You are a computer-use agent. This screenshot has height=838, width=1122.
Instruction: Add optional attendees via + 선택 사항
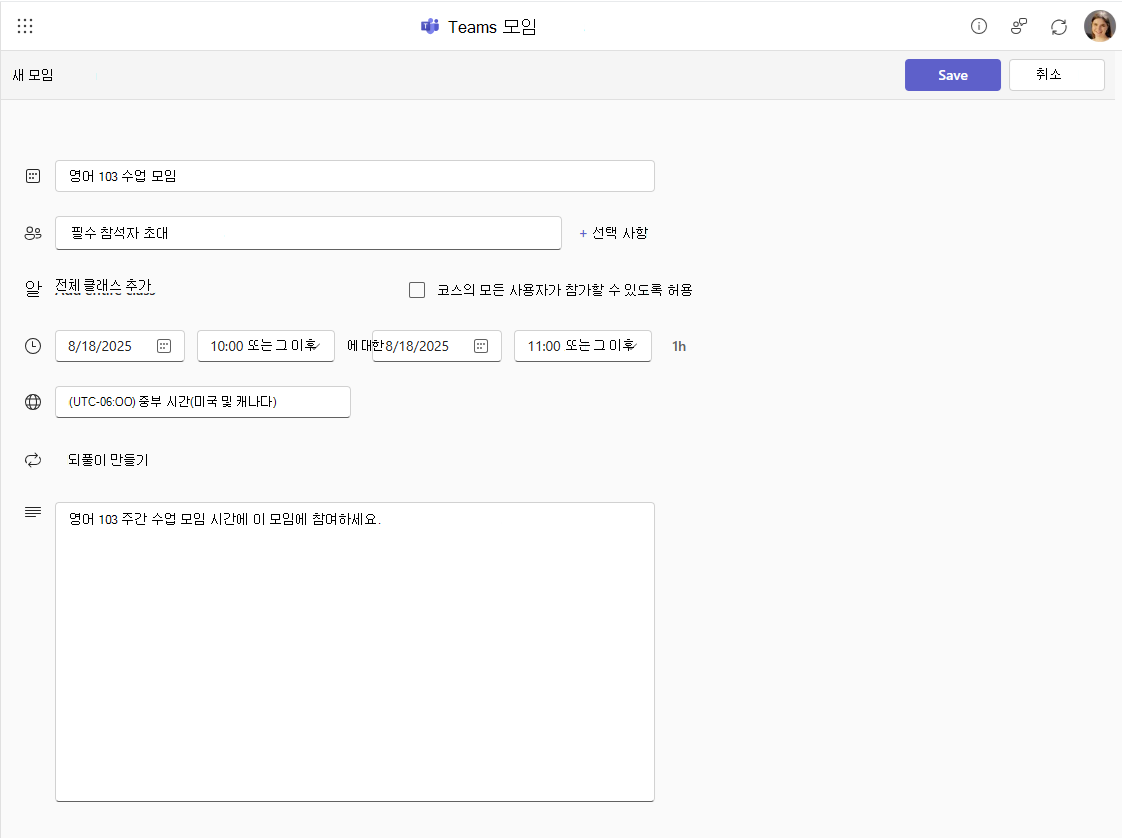tap(613, 233)
